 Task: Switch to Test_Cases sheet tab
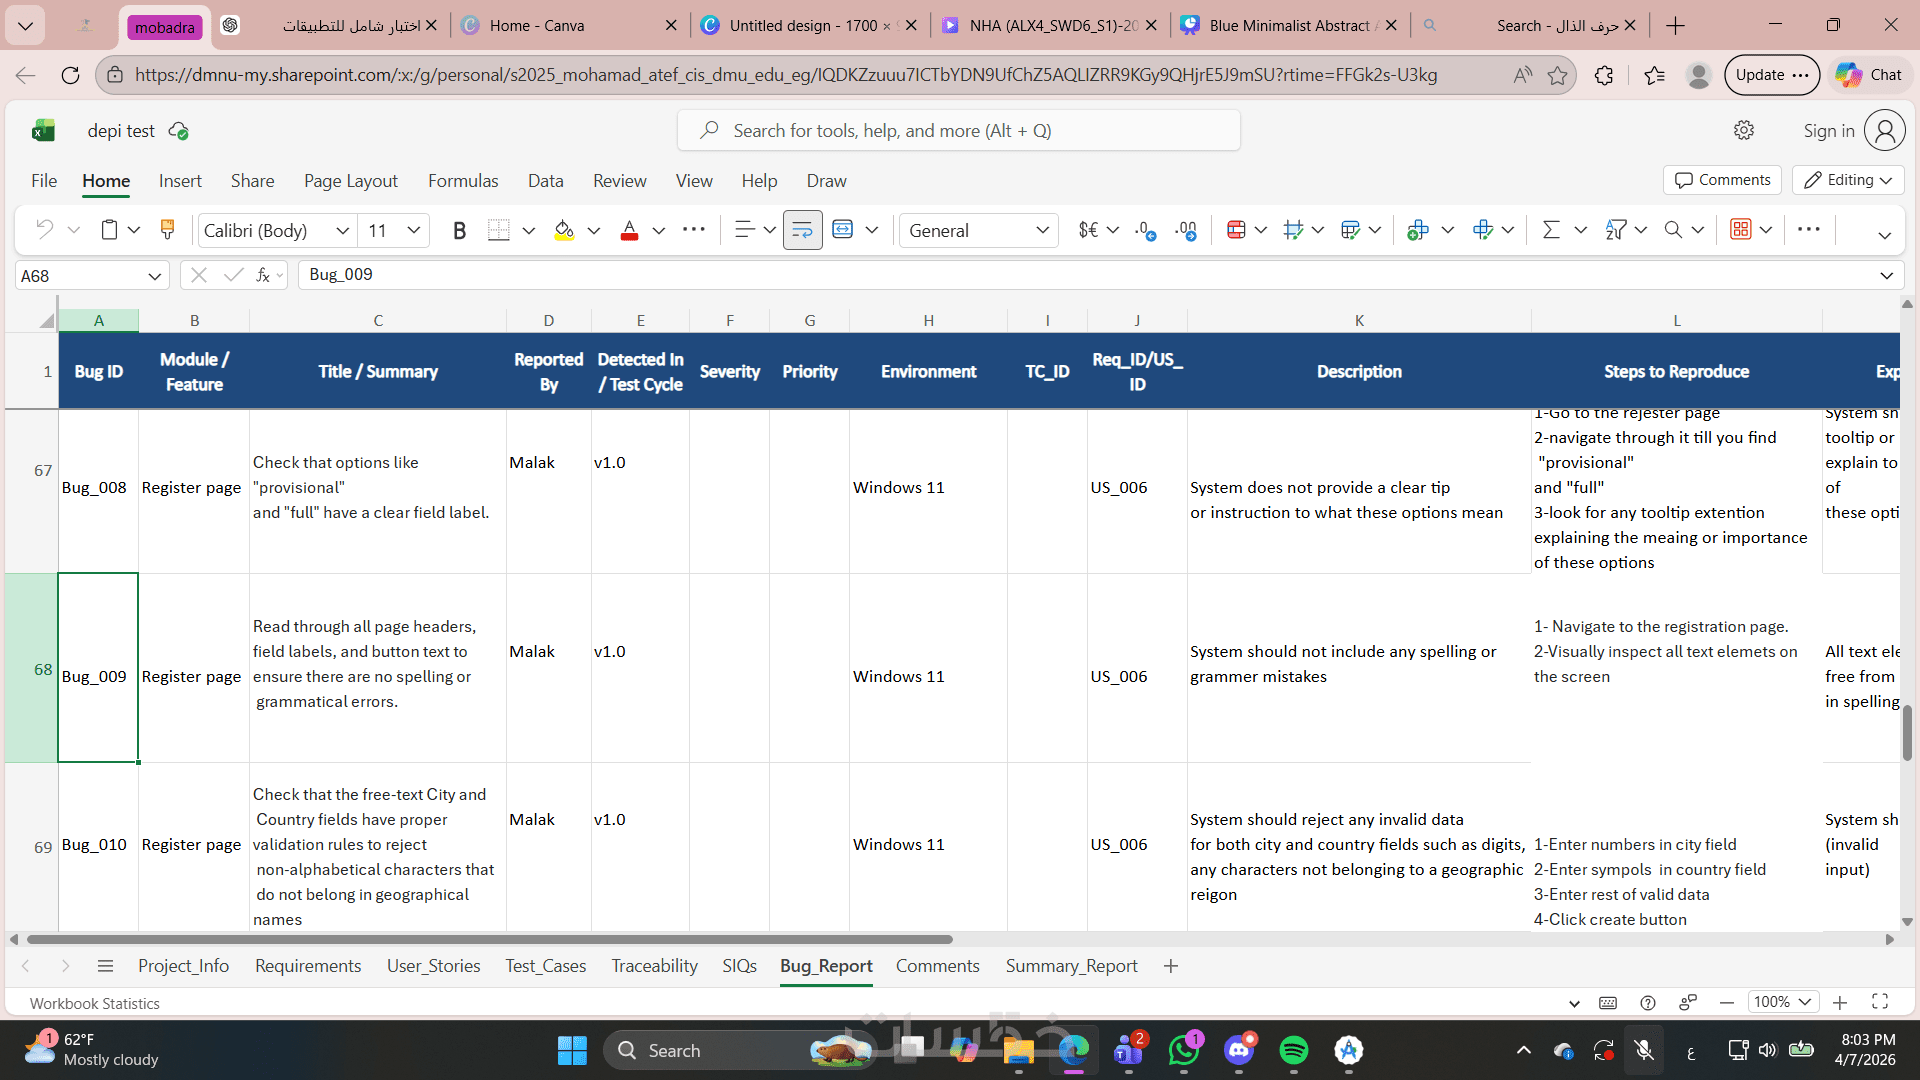(545, 966)
